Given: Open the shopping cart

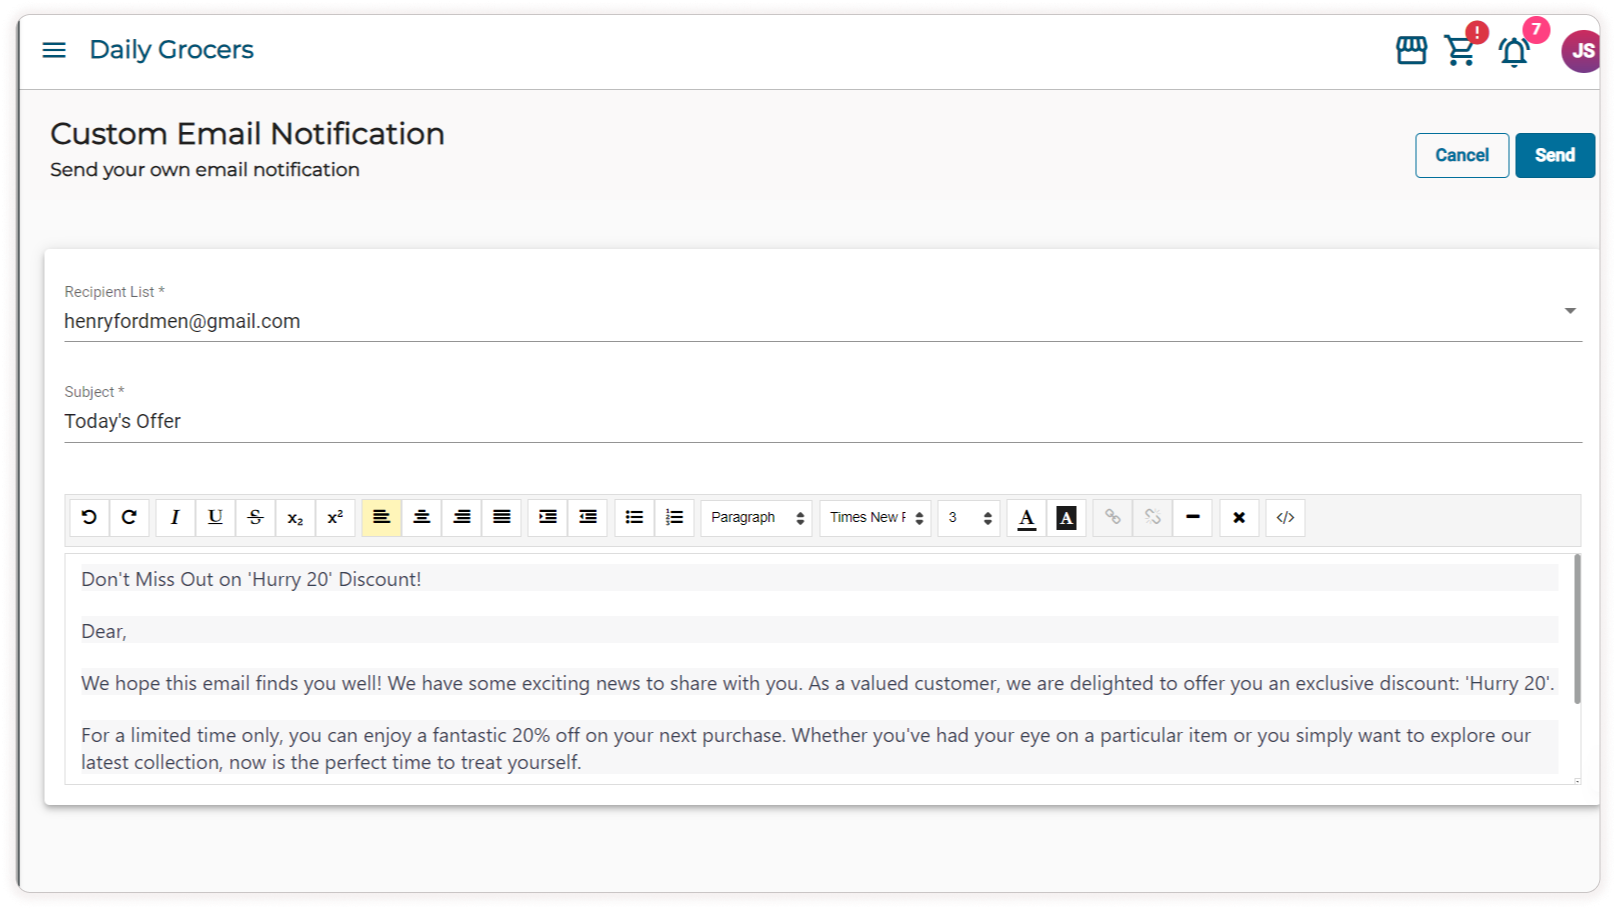Looking at the screenshot, I should (1460, 50).
